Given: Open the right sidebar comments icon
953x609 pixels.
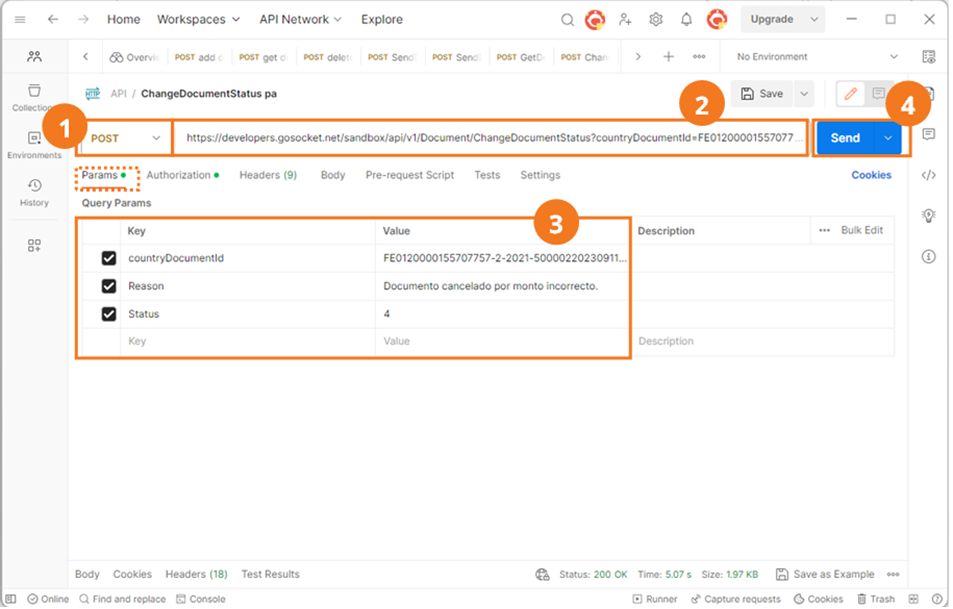Looking at the screenshot, I should point(929,134).
